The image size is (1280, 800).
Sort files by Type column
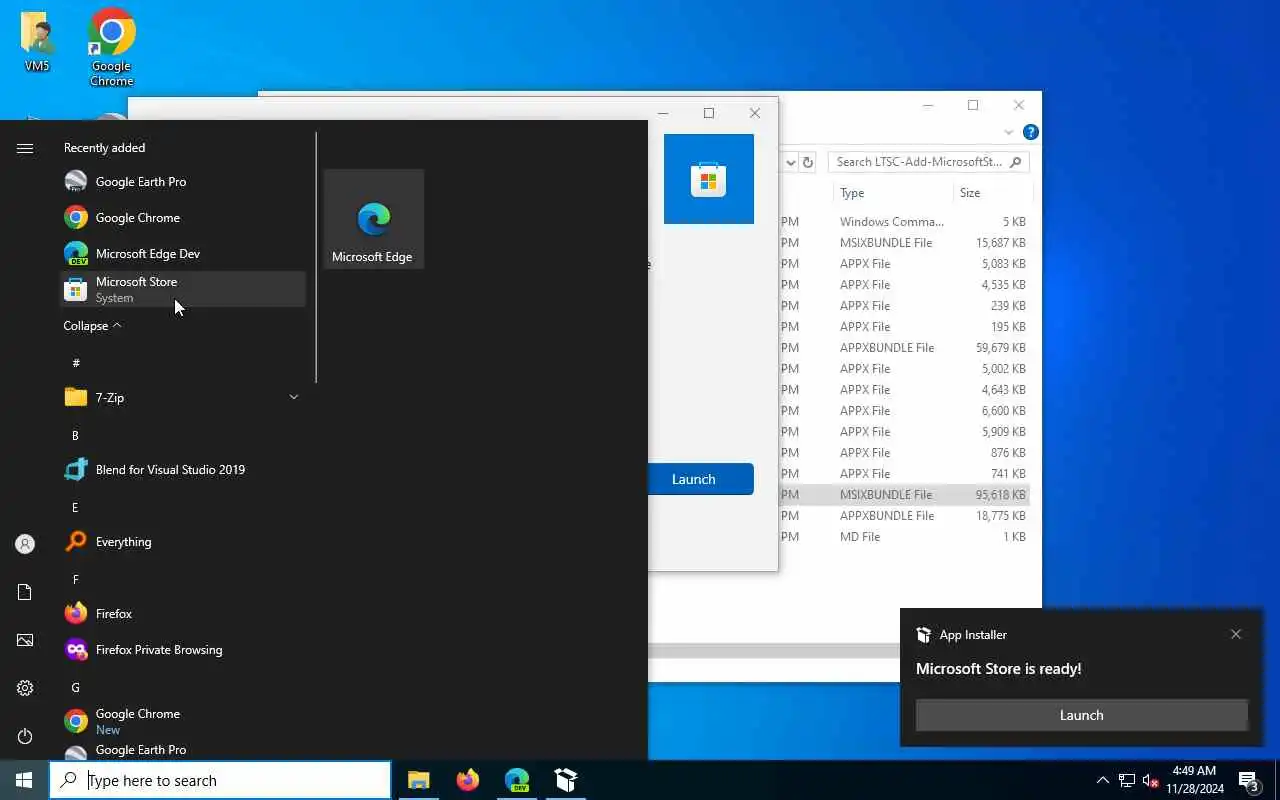pyautogui.click(x=852, y=193)
